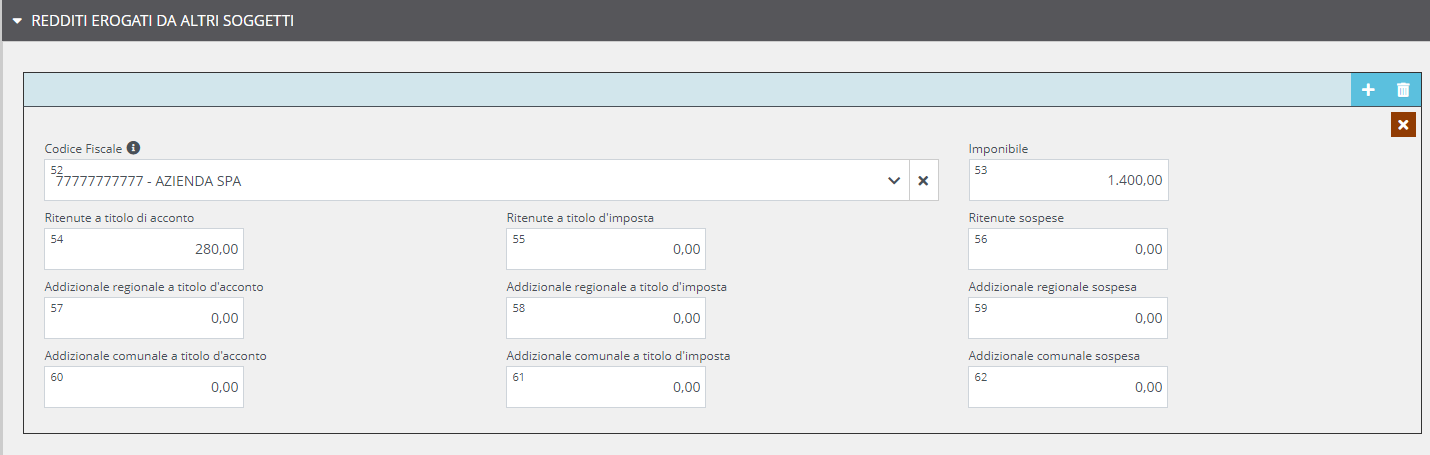Click the Addizionale regionale sospesa field
Viewport: 1430px width, 455px height.
click(x=1068, y=319)
